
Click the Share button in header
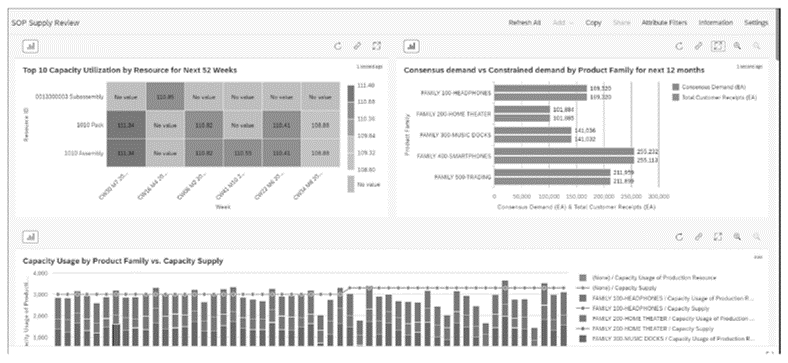coord(622,23)
